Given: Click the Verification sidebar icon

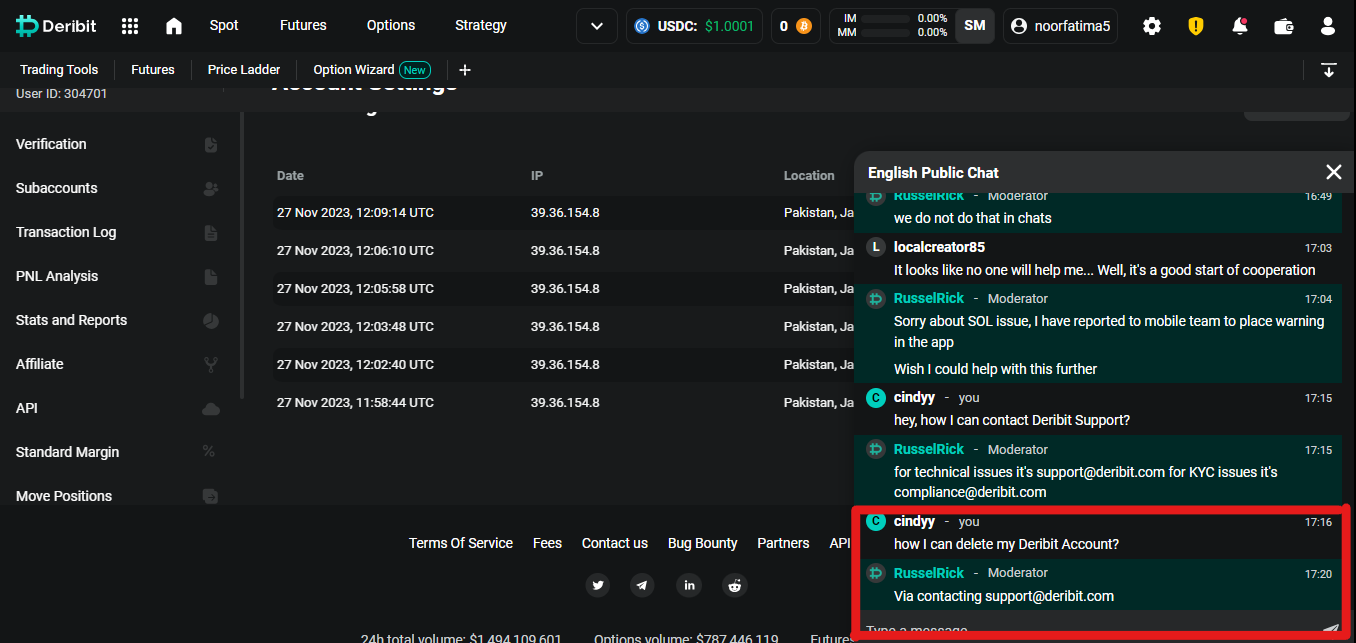Looking at the screenshot, I should [x=211, y=145].
